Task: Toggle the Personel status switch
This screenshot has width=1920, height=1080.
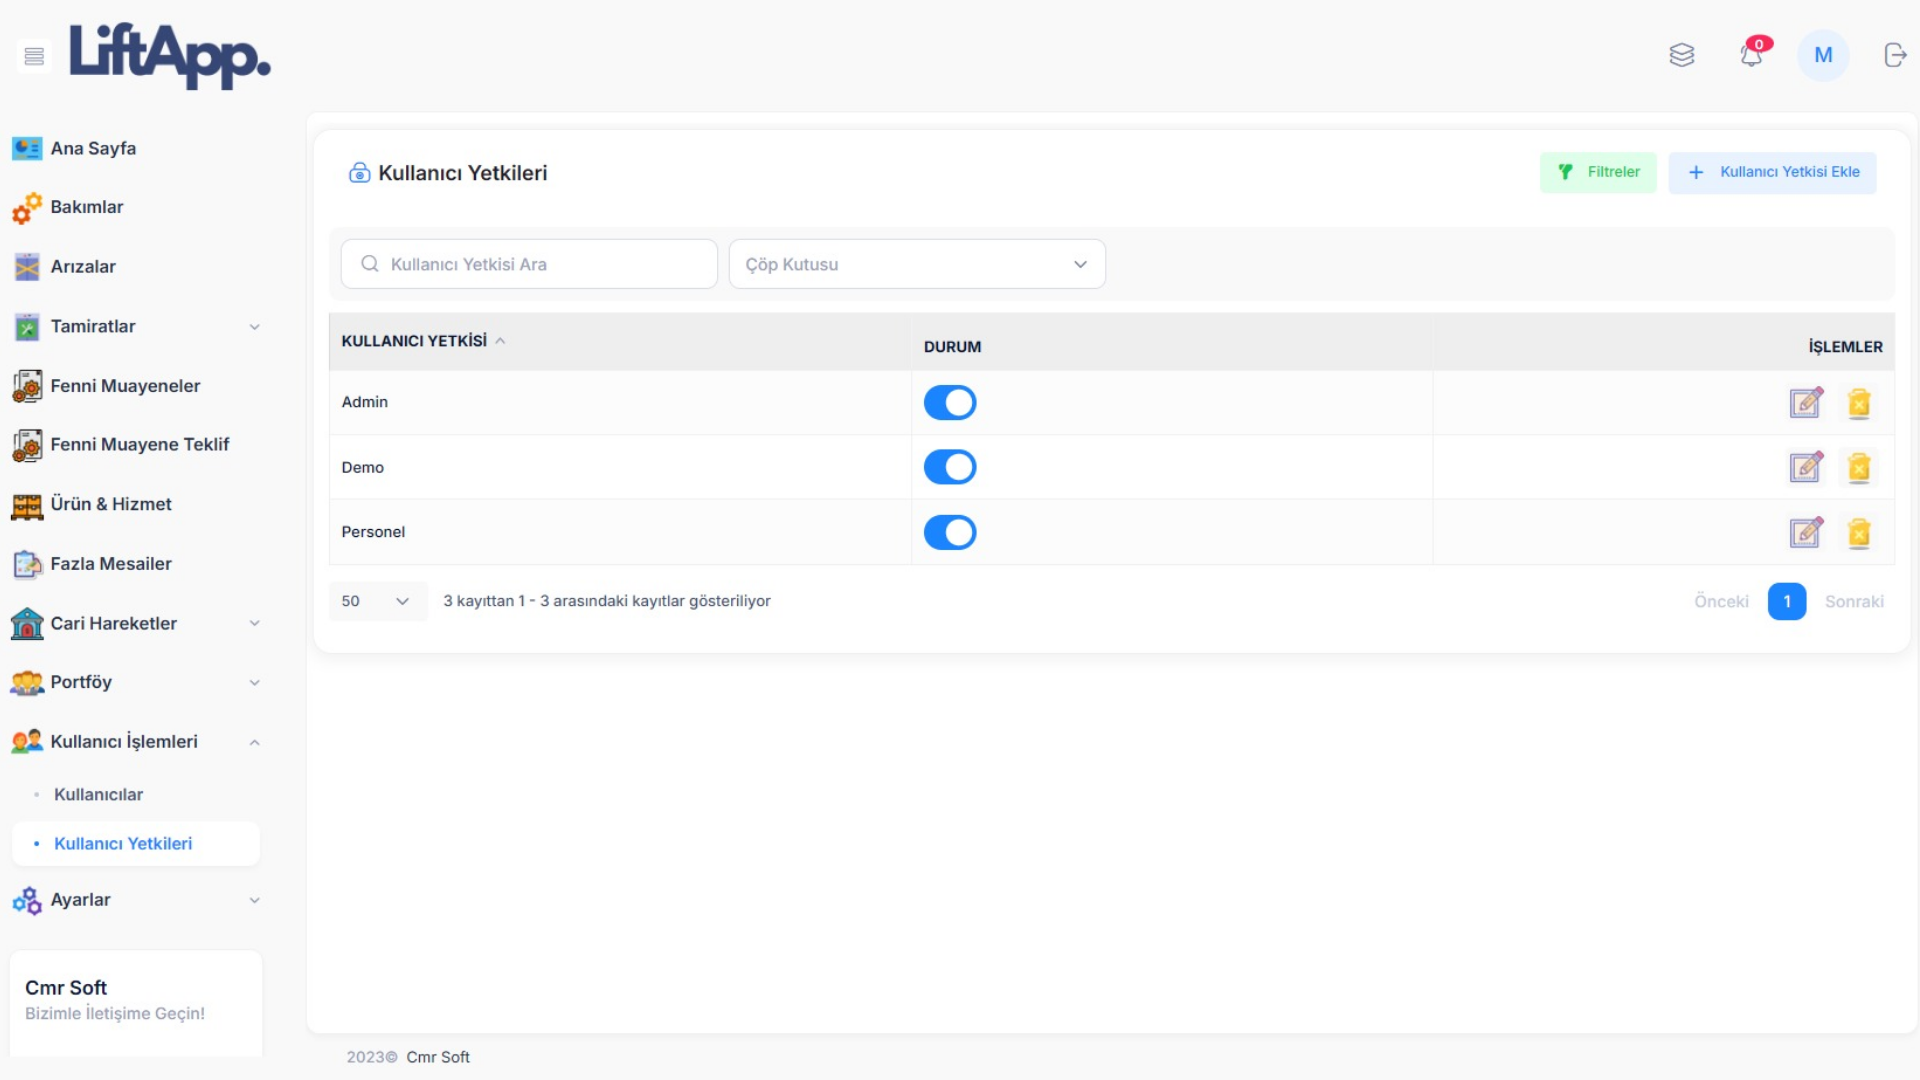Action: tap(949, 533)
